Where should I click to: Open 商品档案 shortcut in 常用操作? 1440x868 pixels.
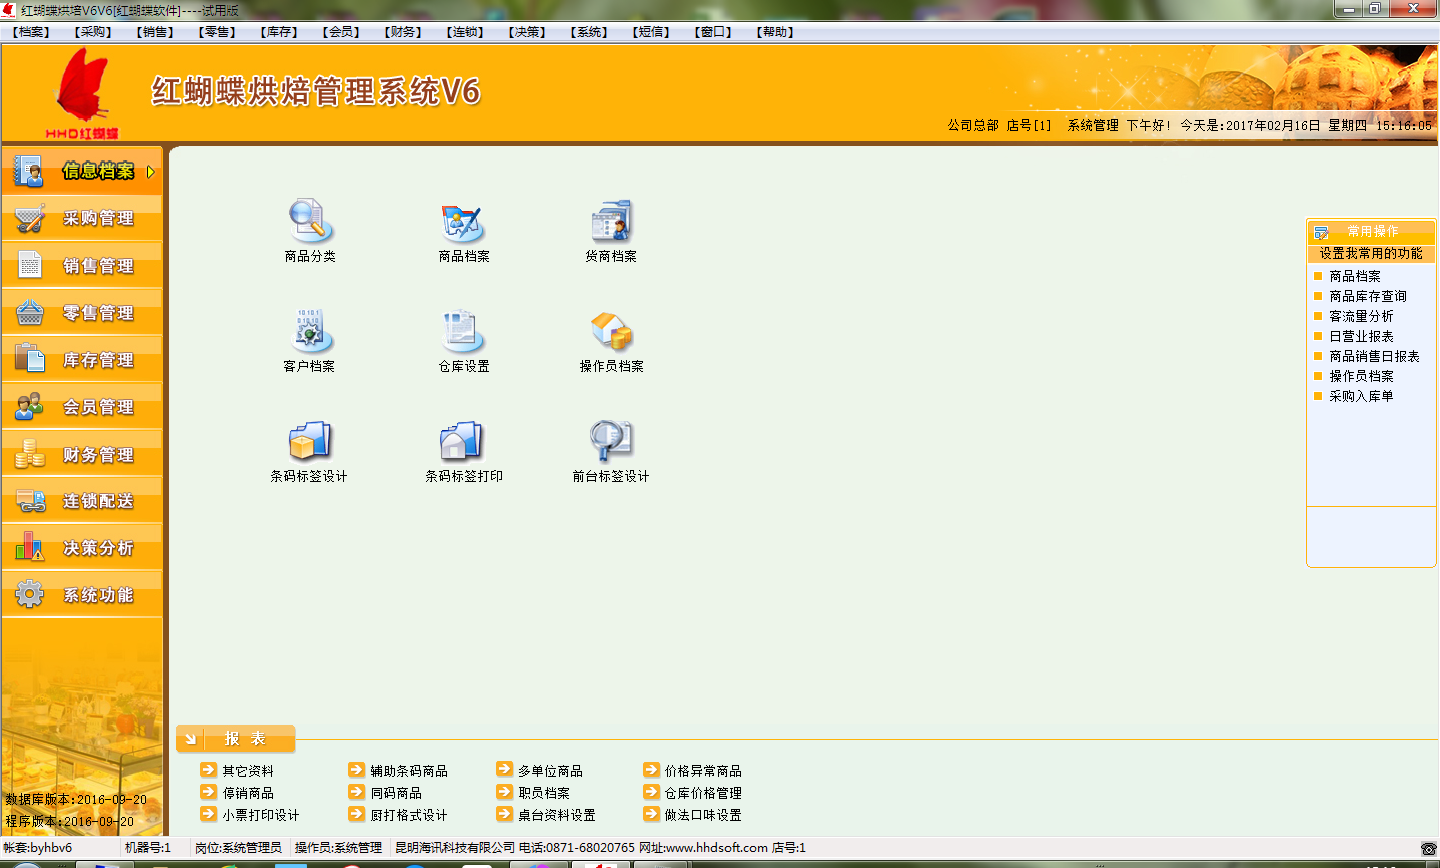(1355, 276)
